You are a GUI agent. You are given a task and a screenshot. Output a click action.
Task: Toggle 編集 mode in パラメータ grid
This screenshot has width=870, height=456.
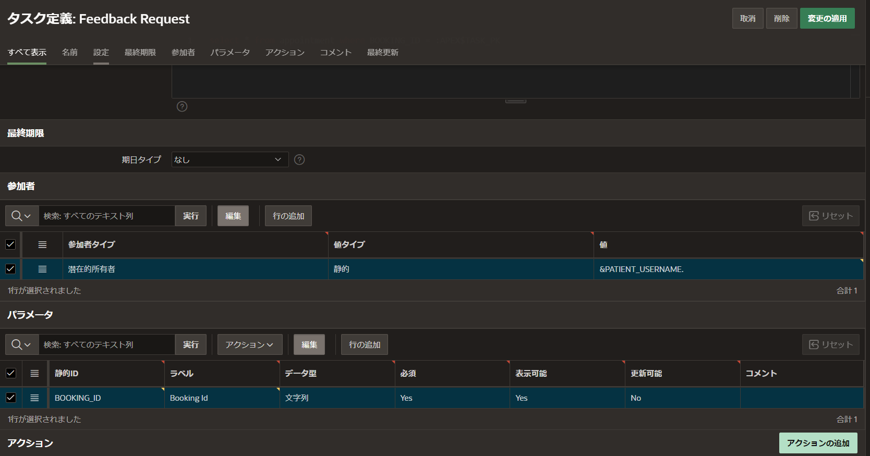309,344
